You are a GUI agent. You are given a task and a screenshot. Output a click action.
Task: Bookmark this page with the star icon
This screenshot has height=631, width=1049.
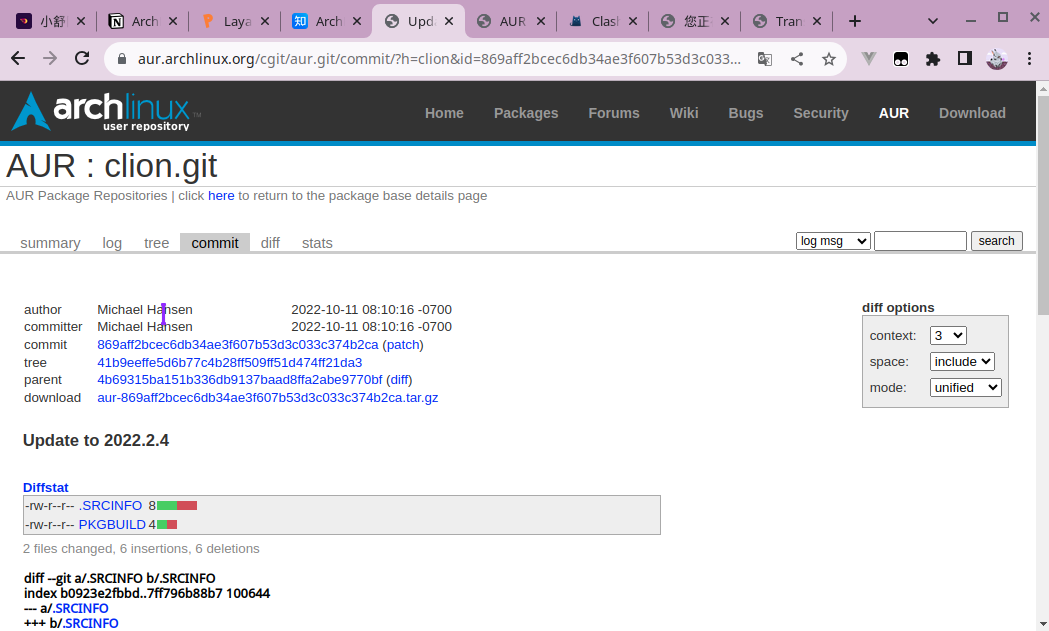coord(828,59)
